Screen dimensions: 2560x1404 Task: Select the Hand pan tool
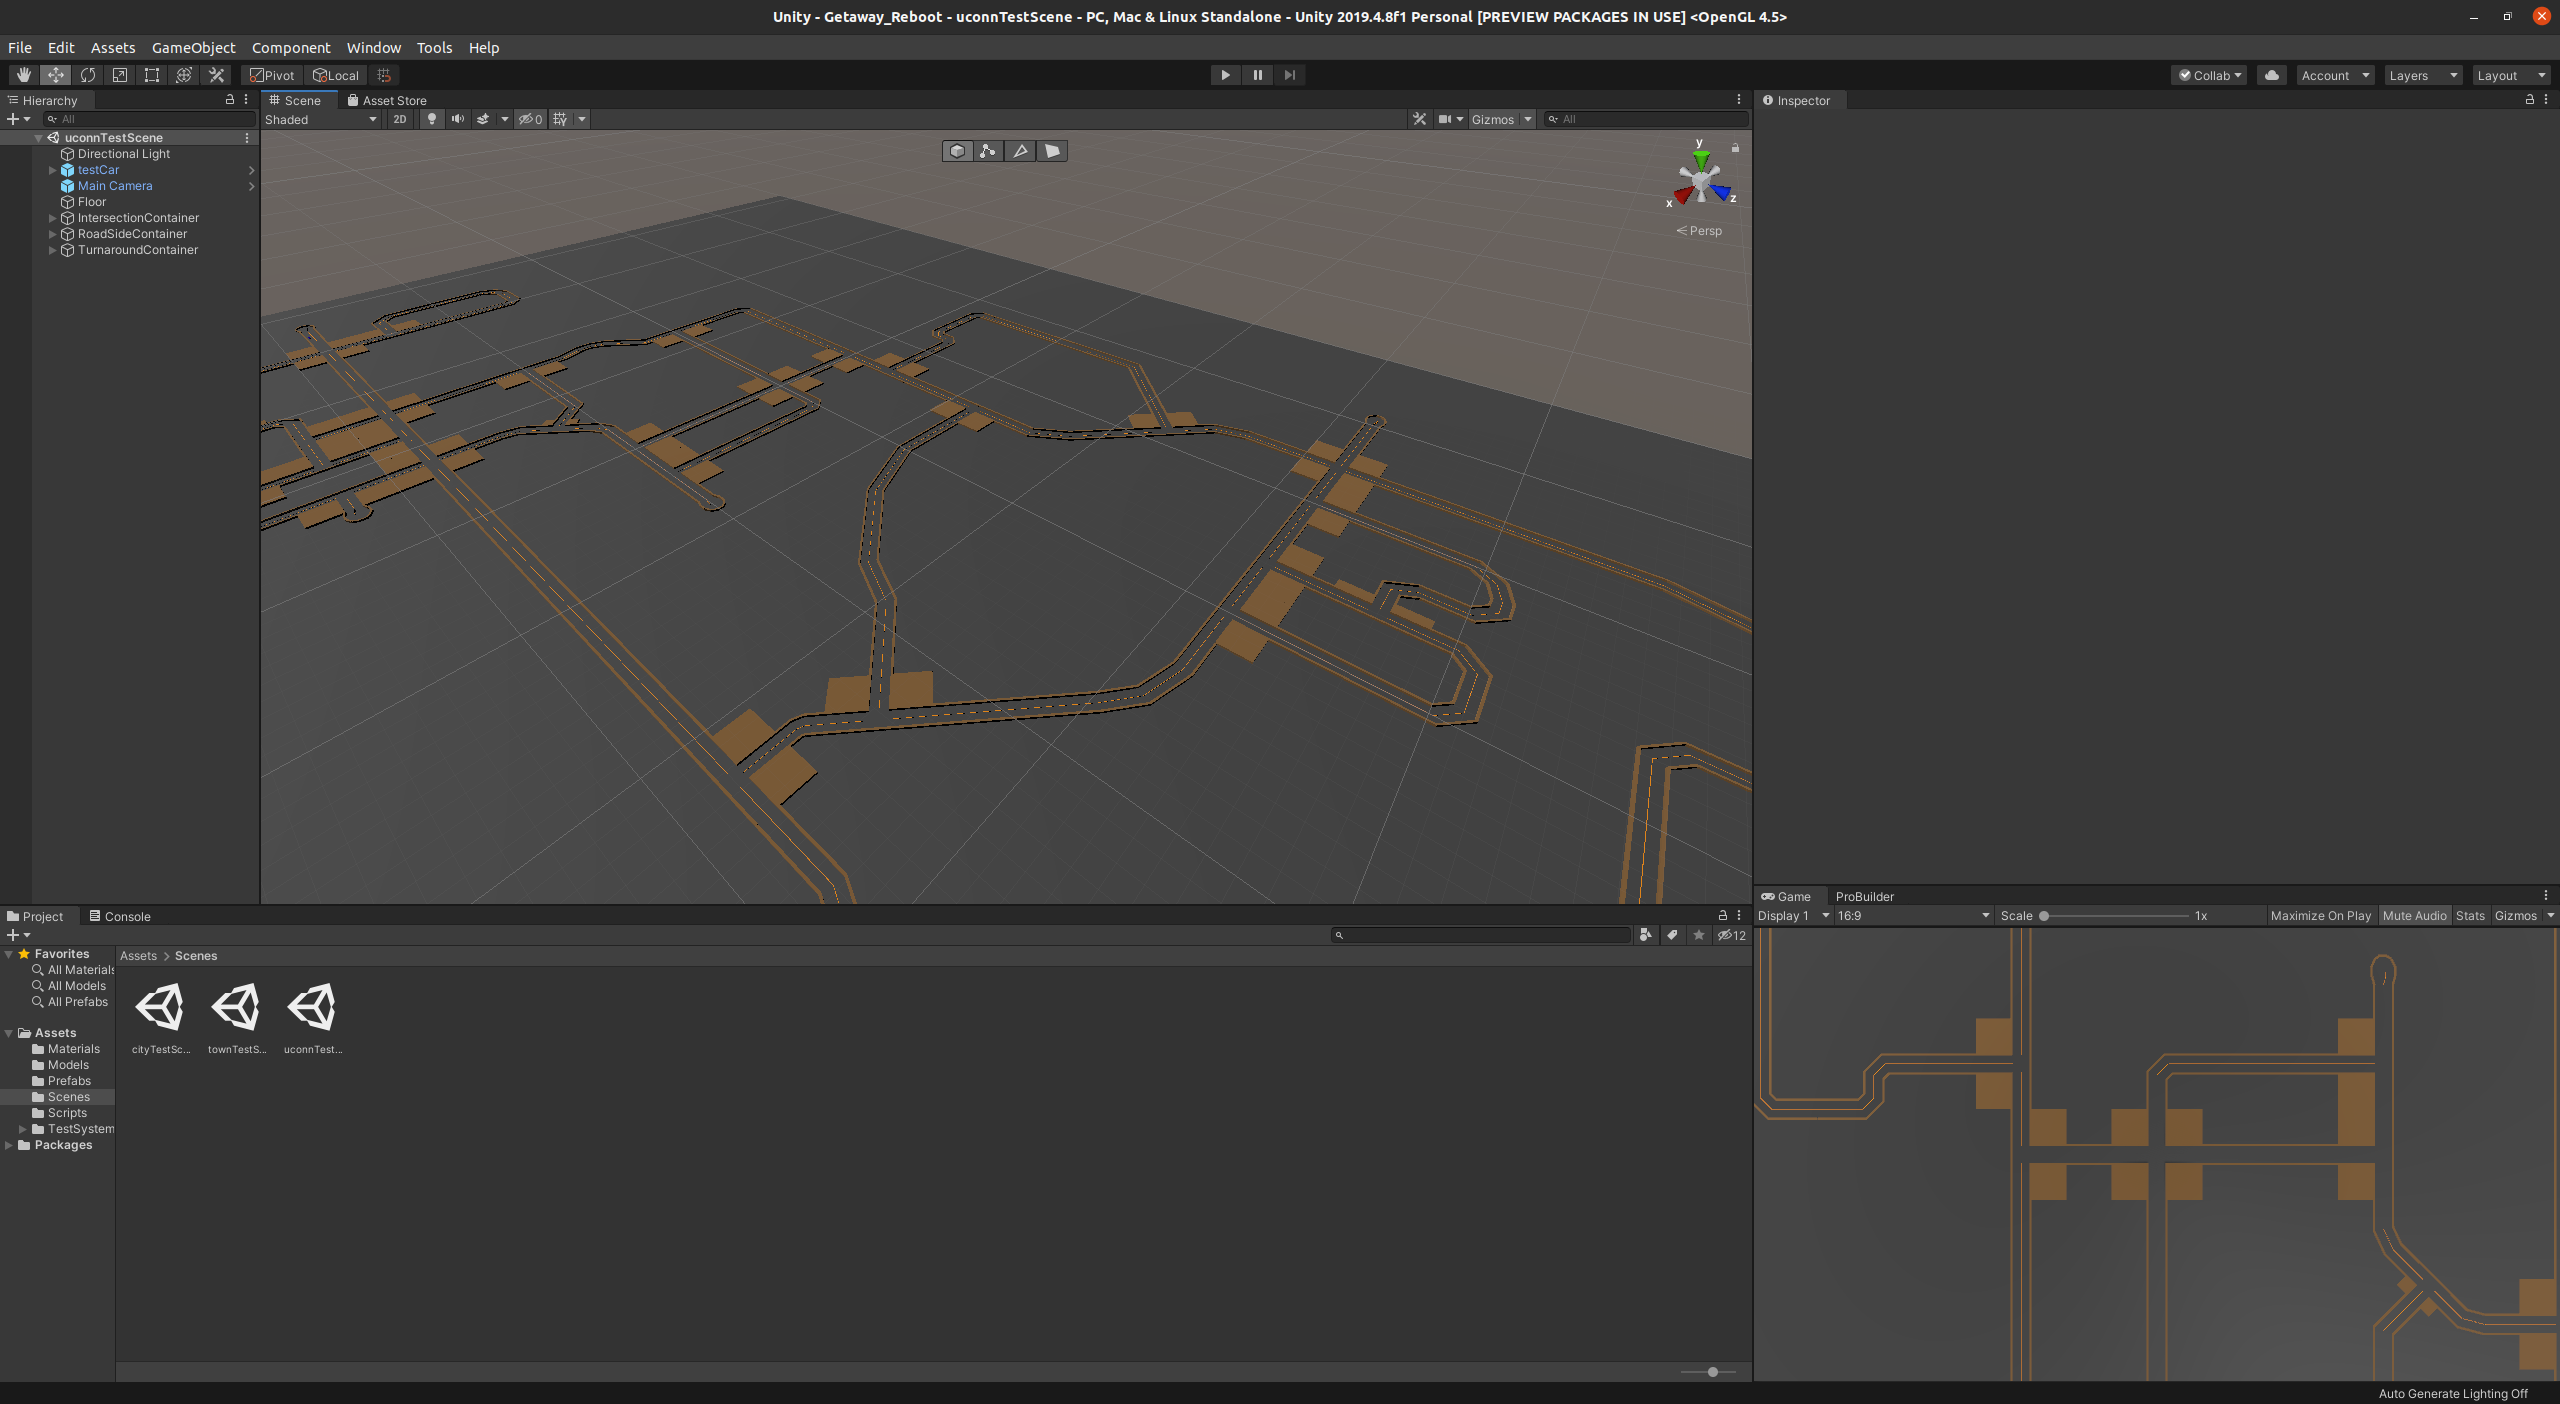pos(23,75)
